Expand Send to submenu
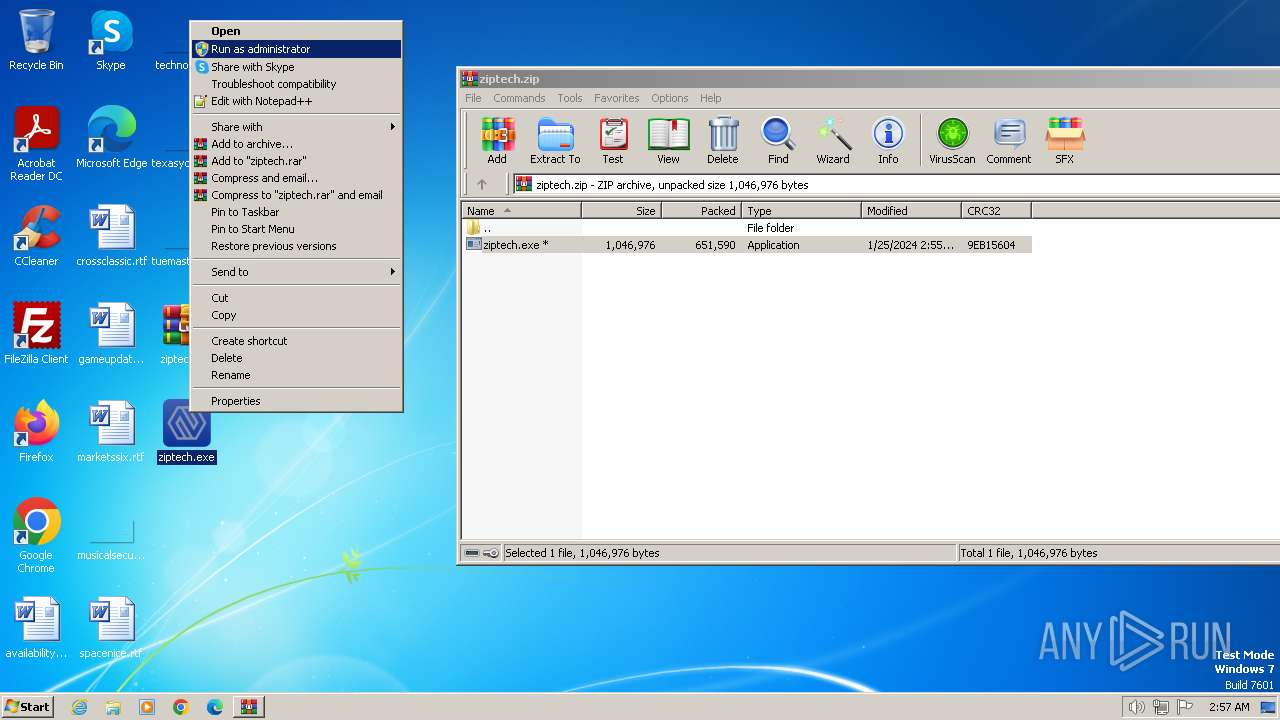Image resolution: width=1280 pixels, height=720 pixels. click(x=297, y=272)
